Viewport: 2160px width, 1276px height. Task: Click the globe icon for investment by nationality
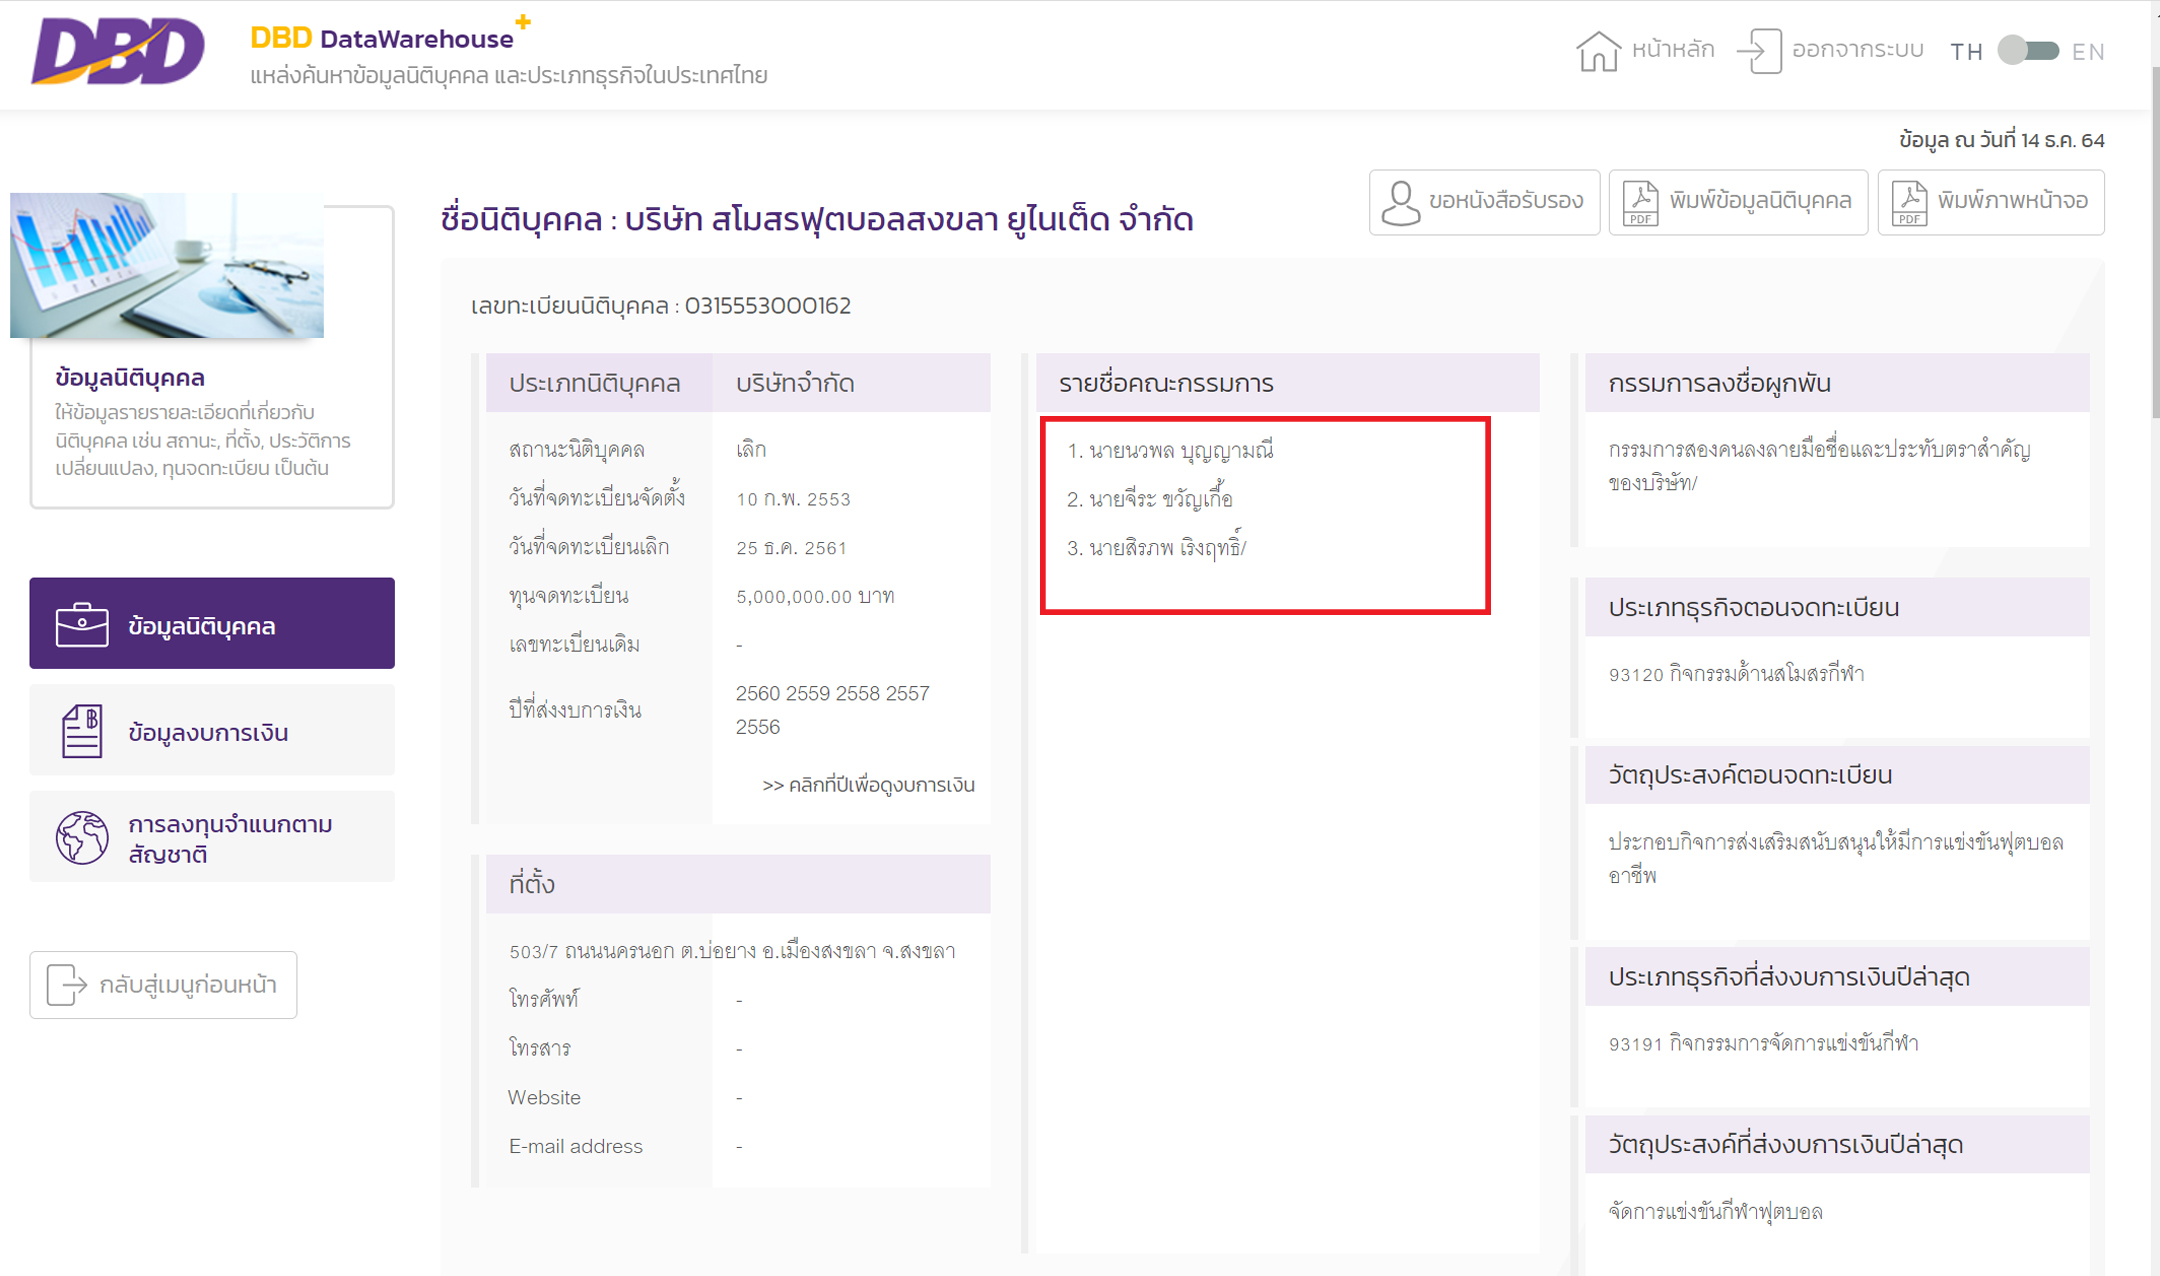tap(82, 837)
